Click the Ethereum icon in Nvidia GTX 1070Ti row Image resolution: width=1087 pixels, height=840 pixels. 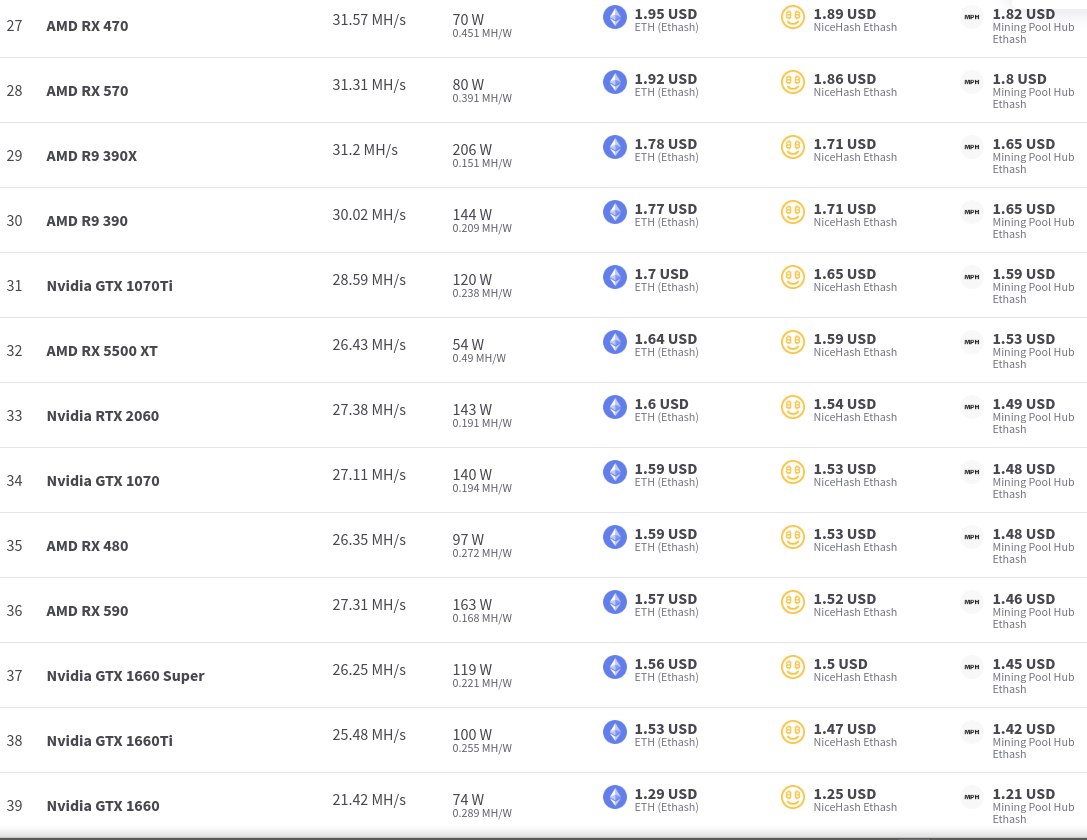[x=614, y=277]
